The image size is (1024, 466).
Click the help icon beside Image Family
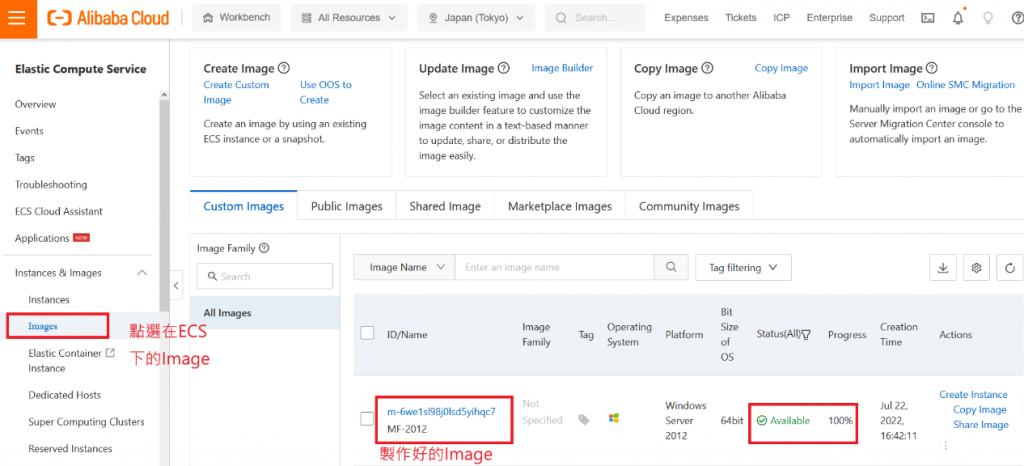pyautogui.click(x=264, y=248)
